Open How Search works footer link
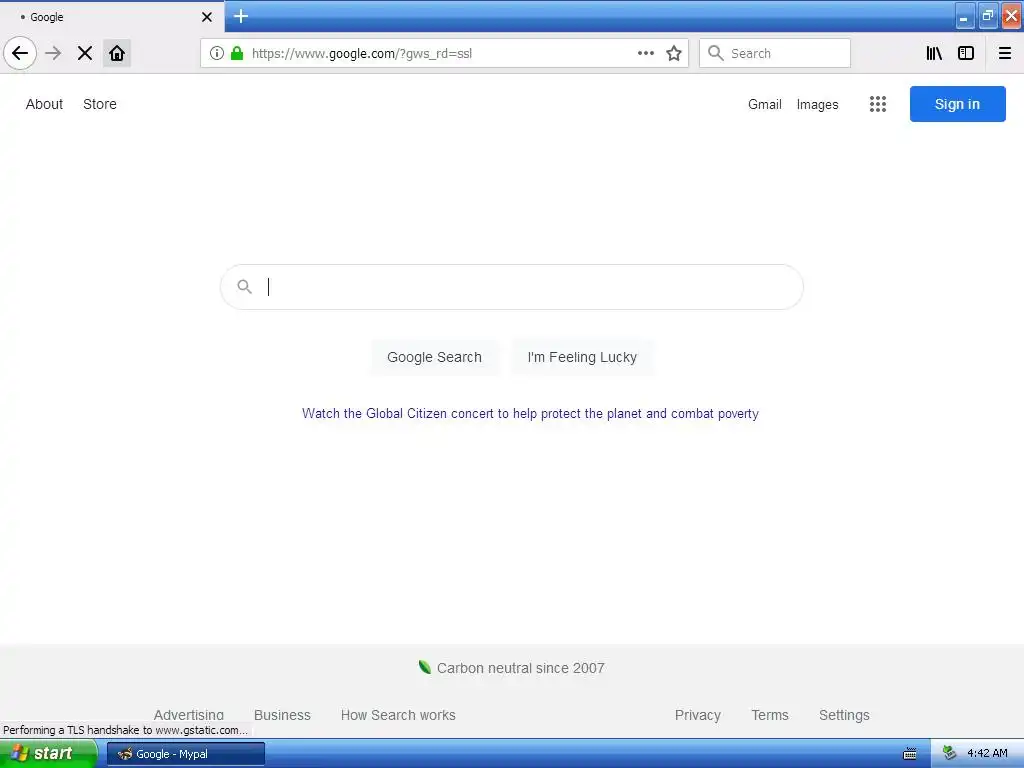Screen dimensions: 1024x768 click(398, 715)
